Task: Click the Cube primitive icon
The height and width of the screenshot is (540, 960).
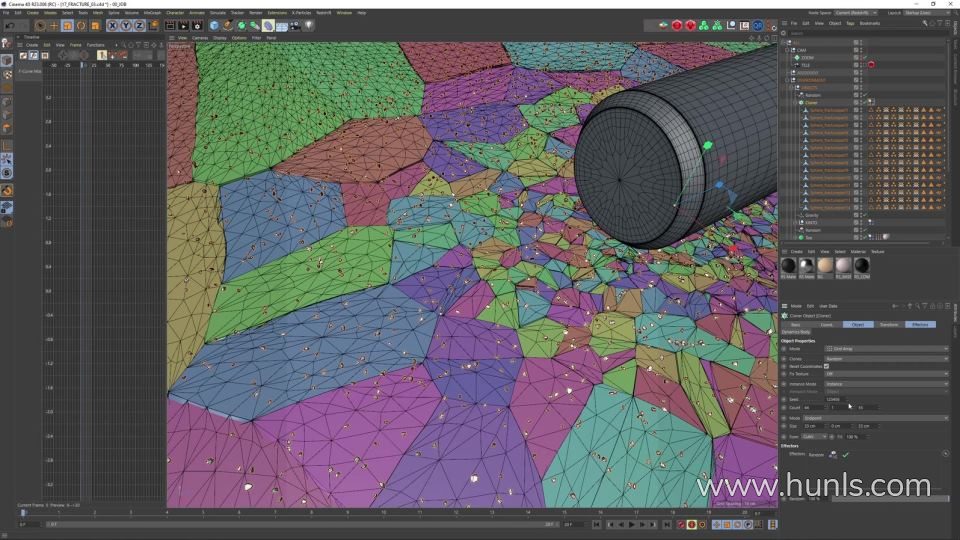Action: click(214, 26)
